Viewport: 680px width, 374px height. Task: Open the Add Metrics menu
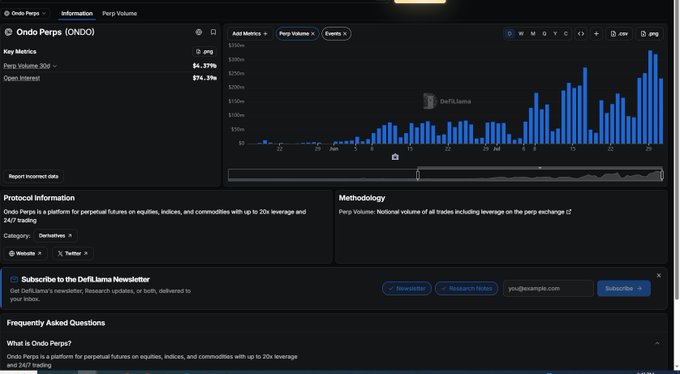[250, 34]
